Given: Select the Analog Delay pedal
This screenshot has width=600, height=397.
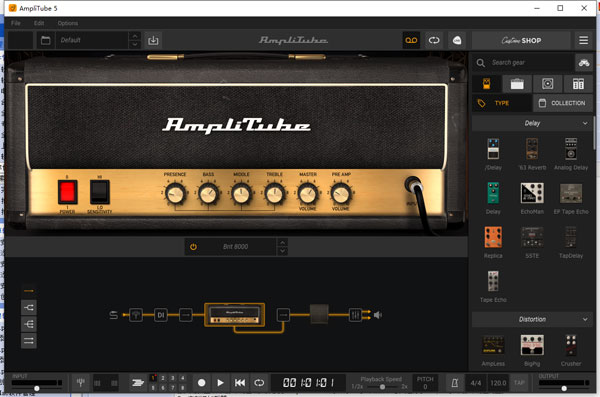Looking at the screenshot, I should (571, 149).
